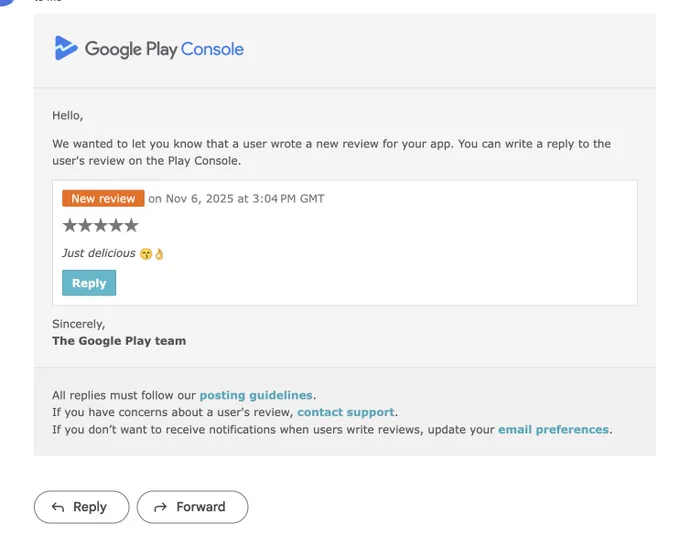Viewport: 680px width, 535px height.
Task: Click 'The Google Play team' signature
Action: [119, 341]
